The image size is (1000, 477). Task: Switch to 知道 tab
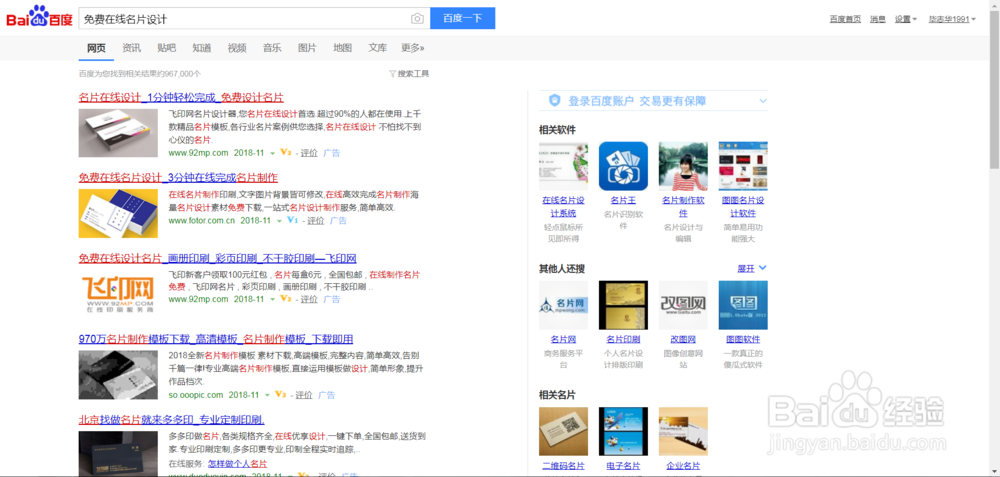(202, 48)
